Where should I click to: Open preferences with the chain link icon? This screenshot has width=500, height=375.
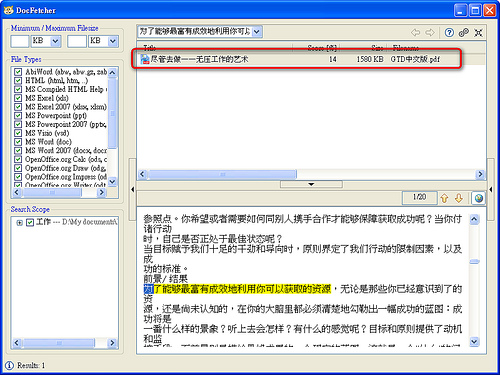[464, 32]
